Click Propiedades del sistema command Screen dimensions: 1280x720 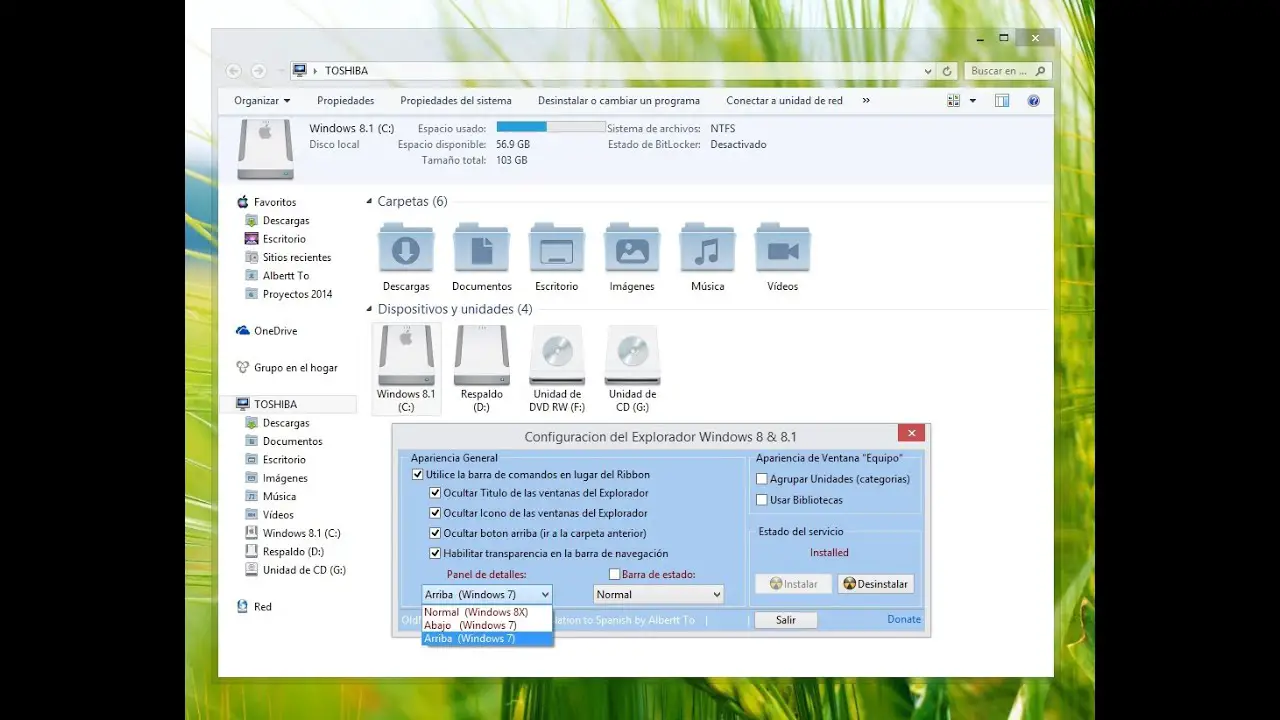tap(456, 101)
